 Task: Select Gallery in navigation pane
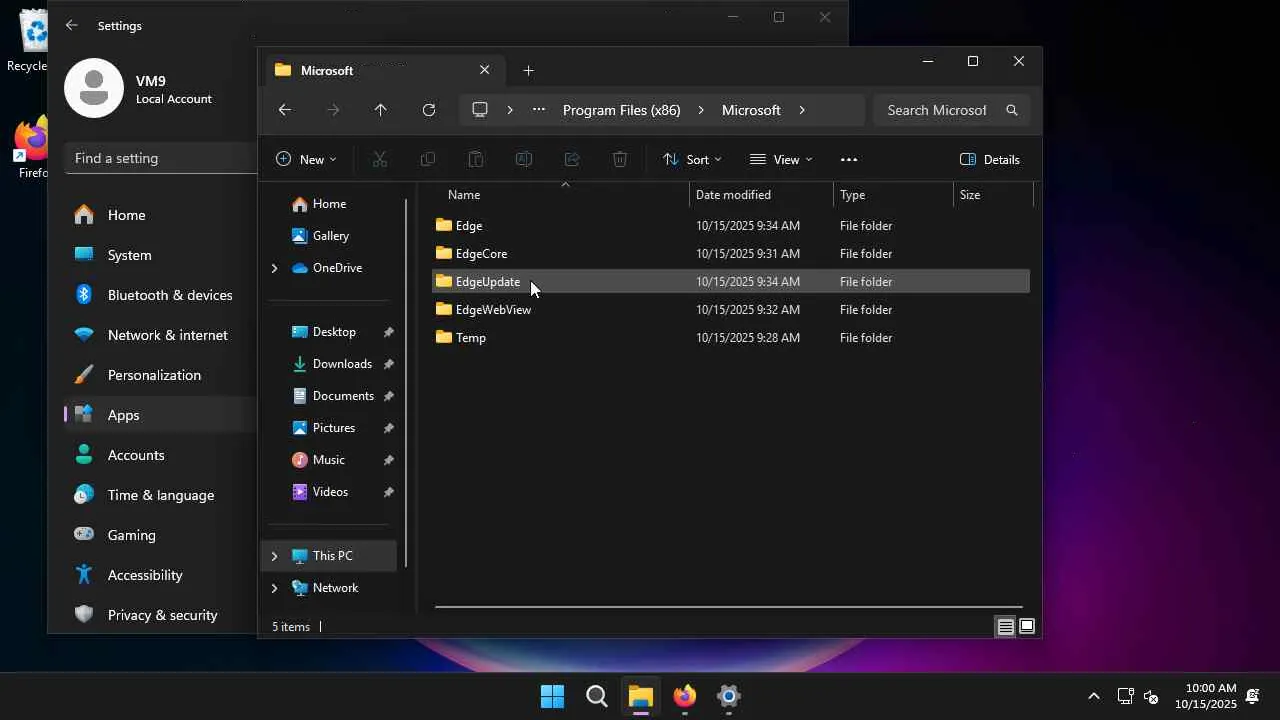pos(330,236)
